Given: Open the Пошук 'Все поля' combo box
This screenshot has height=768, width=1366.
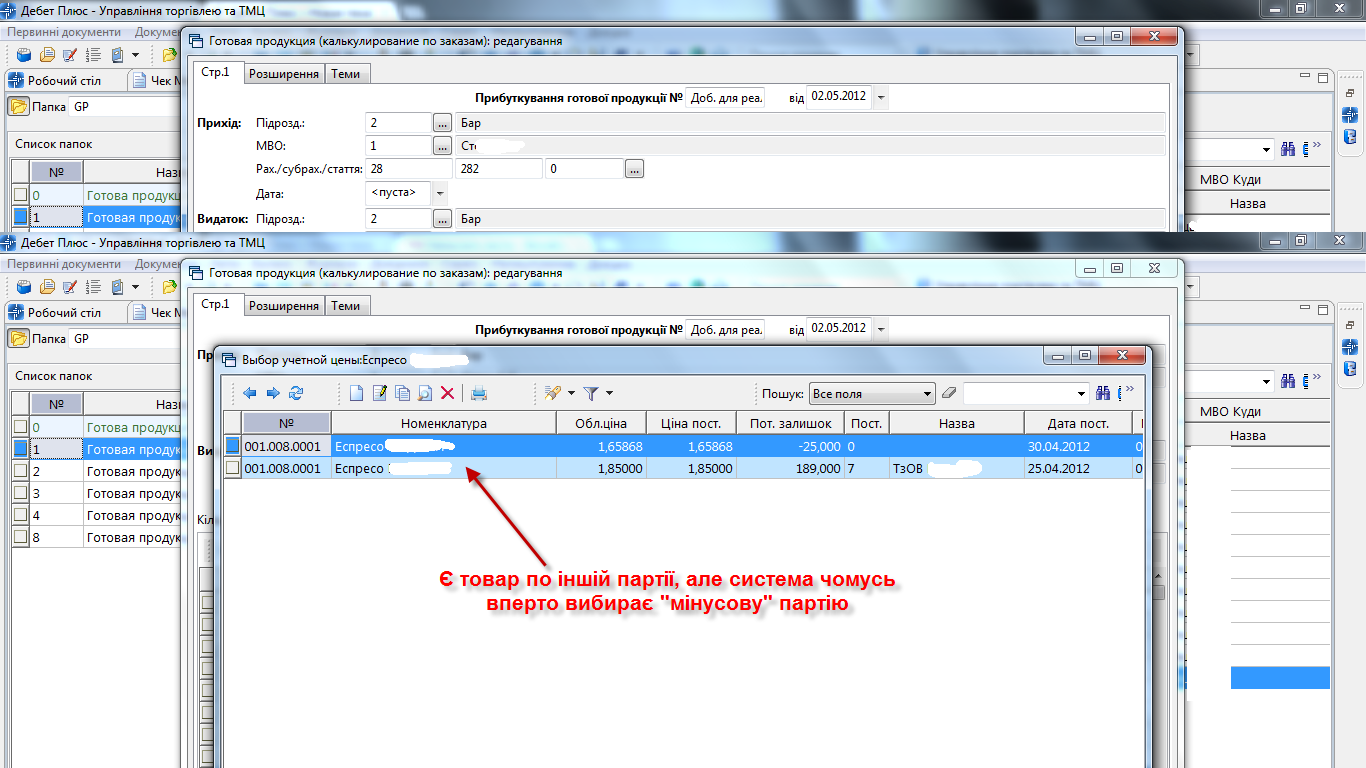Looking at the screenshot, I should pos(872,394).
